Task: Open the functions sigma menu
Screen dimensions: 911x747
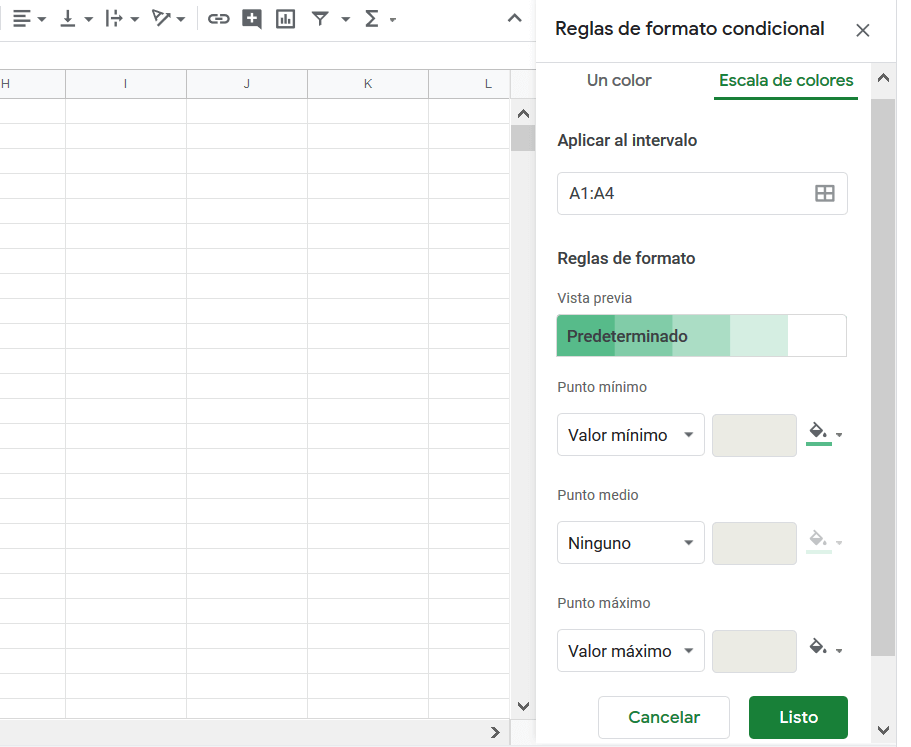Action: [379, 19]
